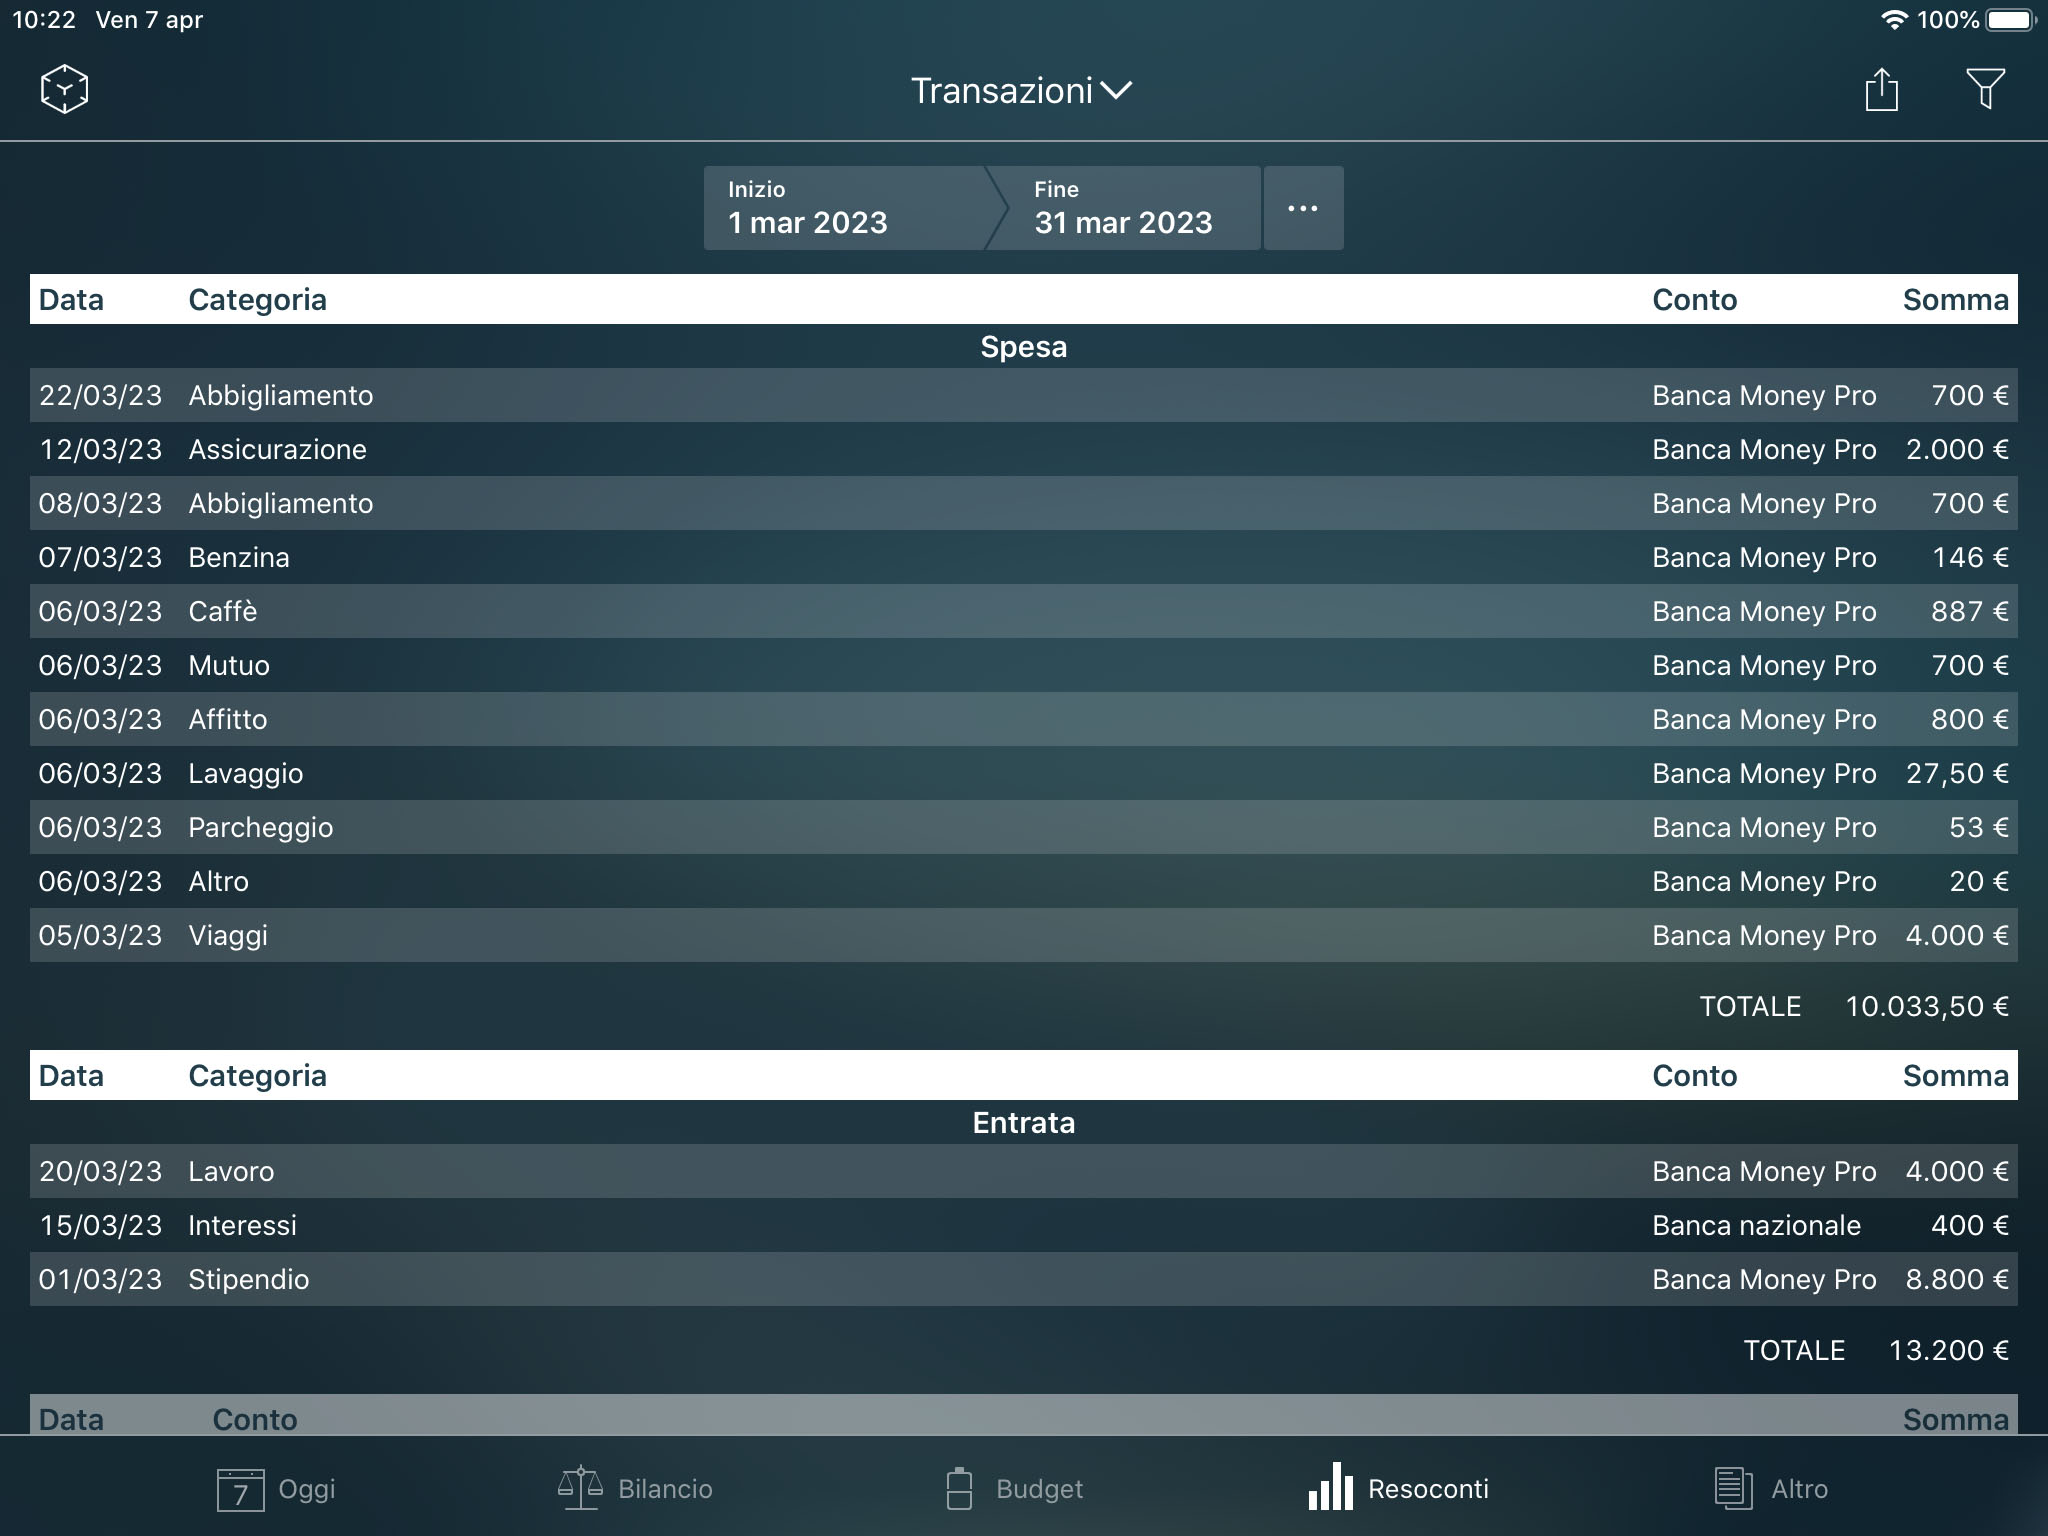Open more date options with the ellipsis button
This screenshot has height=1536, width=2048.
point(1303,208)
